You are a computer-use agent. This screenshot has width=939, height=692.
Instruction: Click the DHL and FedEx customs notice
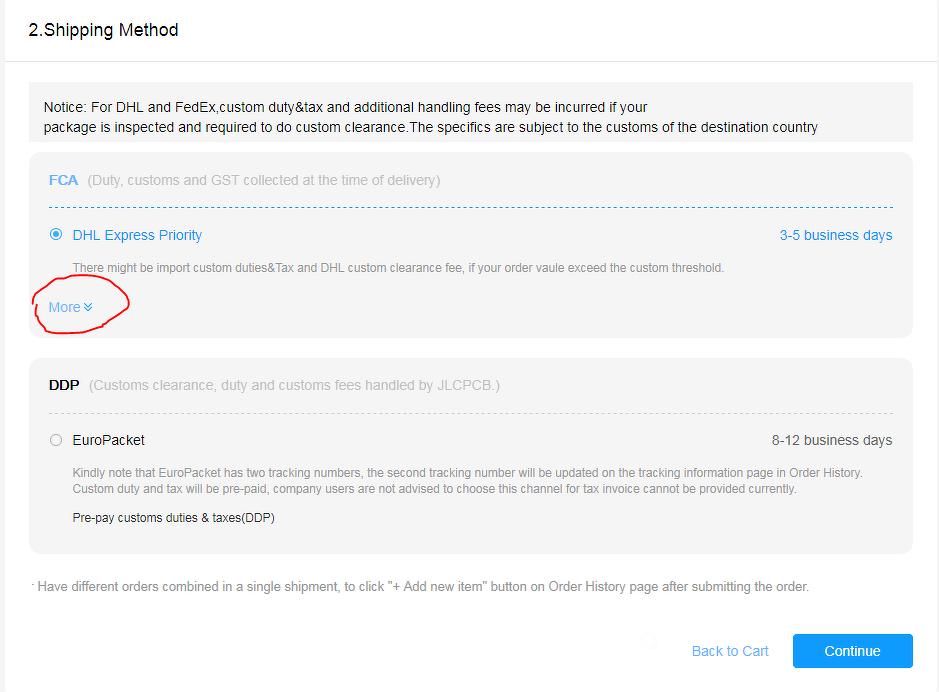pyautogui.click(x=430, y=117)
